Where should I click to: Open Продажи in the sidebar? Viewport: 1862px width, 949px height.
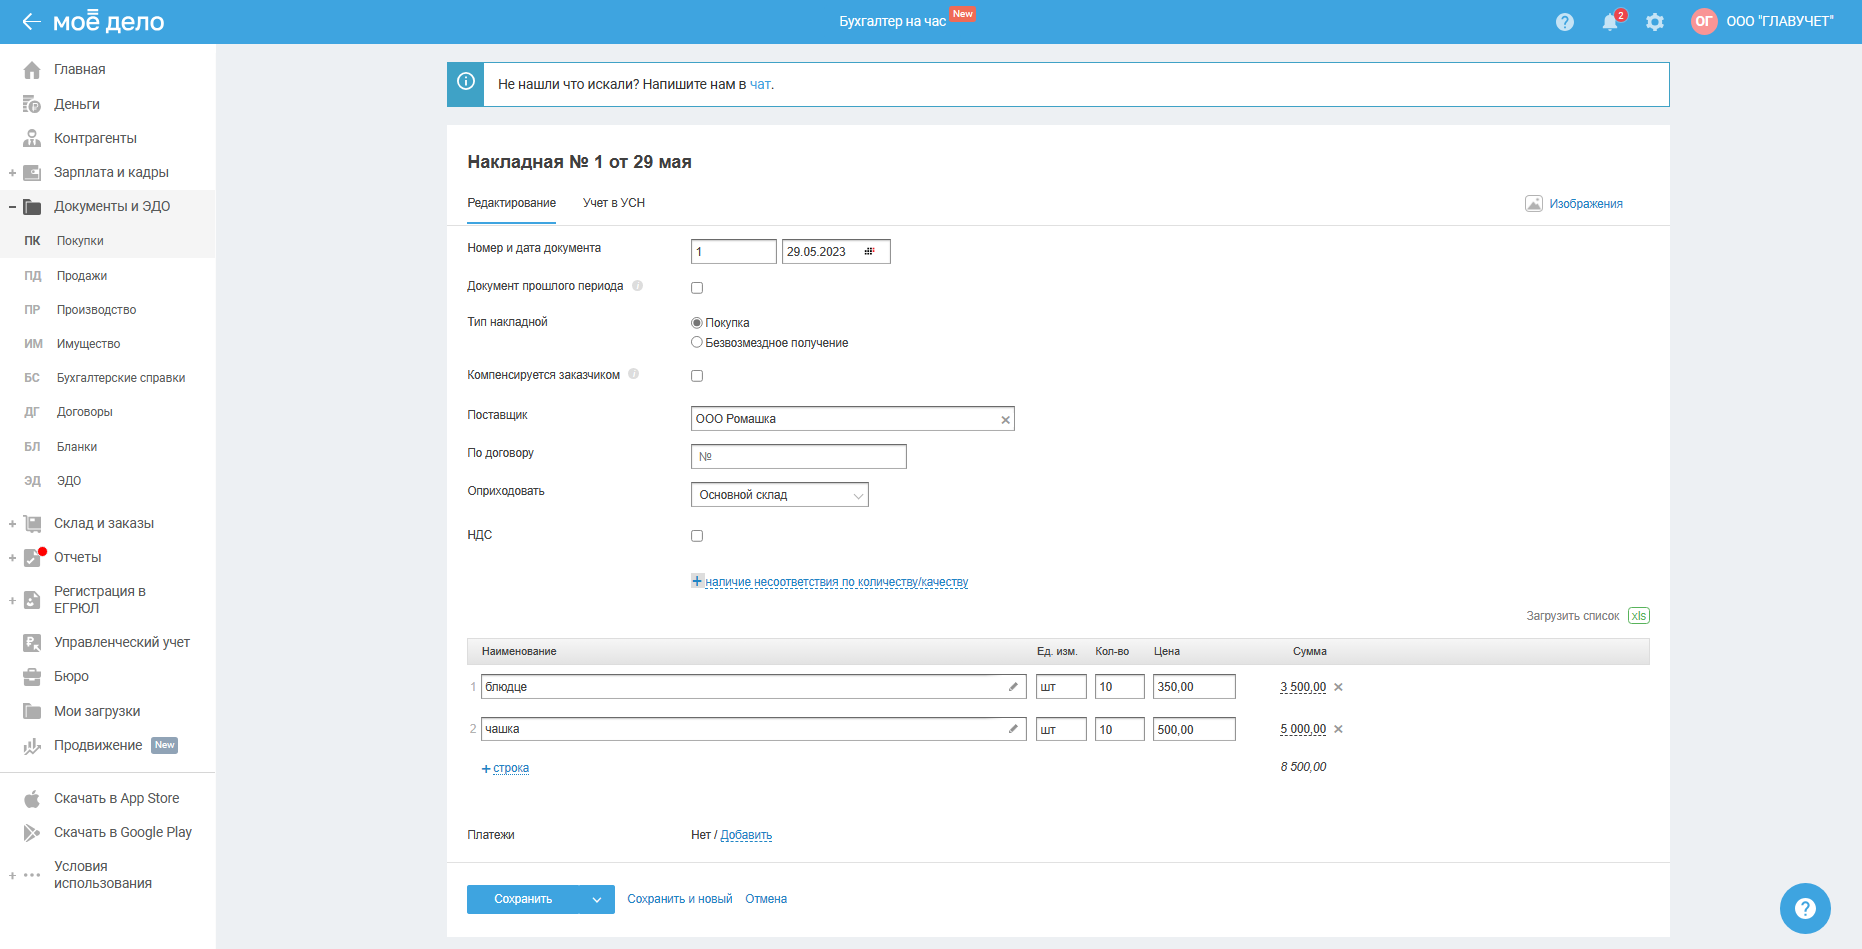(82, 276)
